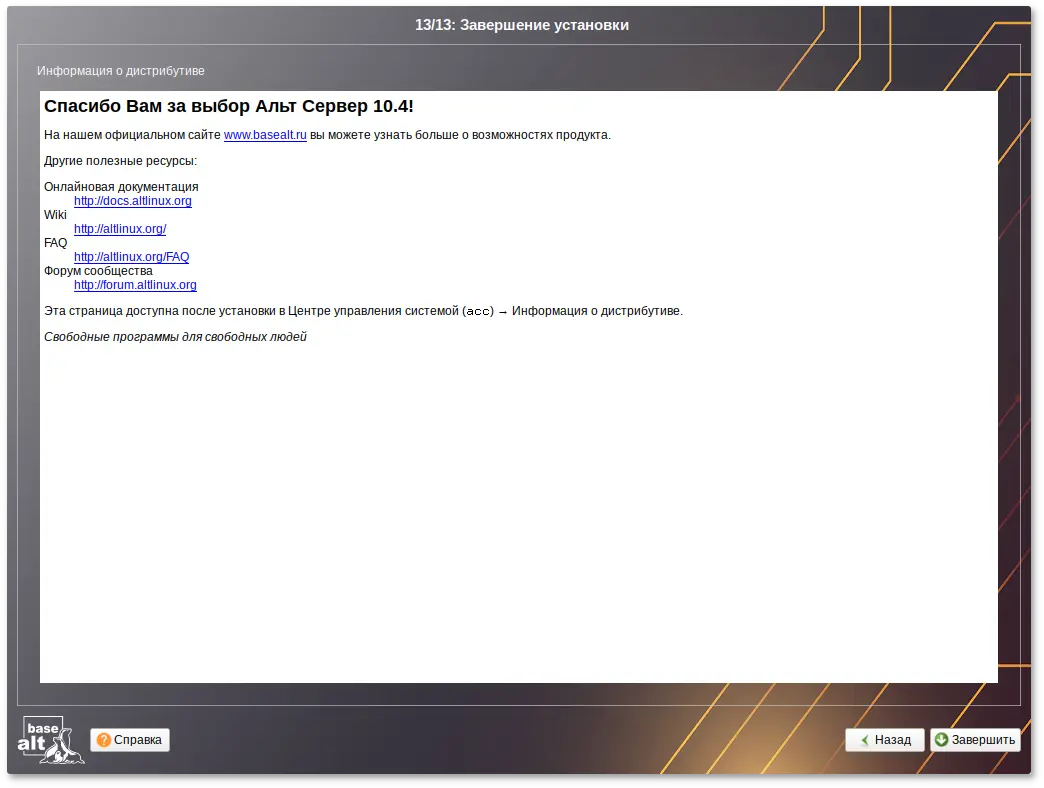The width and height of the screenshot is (1044, 788).
Task: Follow the docs.altlinux.org documentation link
Action: click(133, 201)
